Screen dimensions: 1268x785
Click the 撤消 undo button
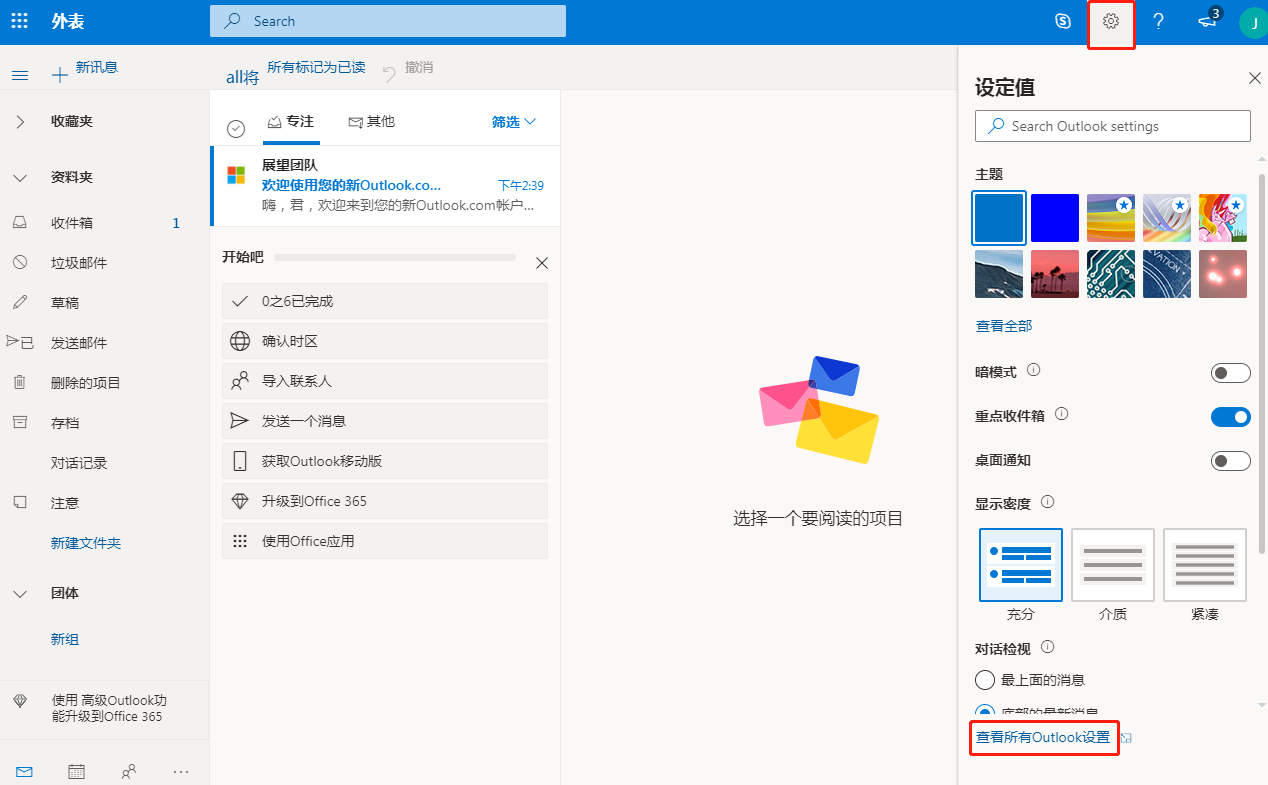408,68
